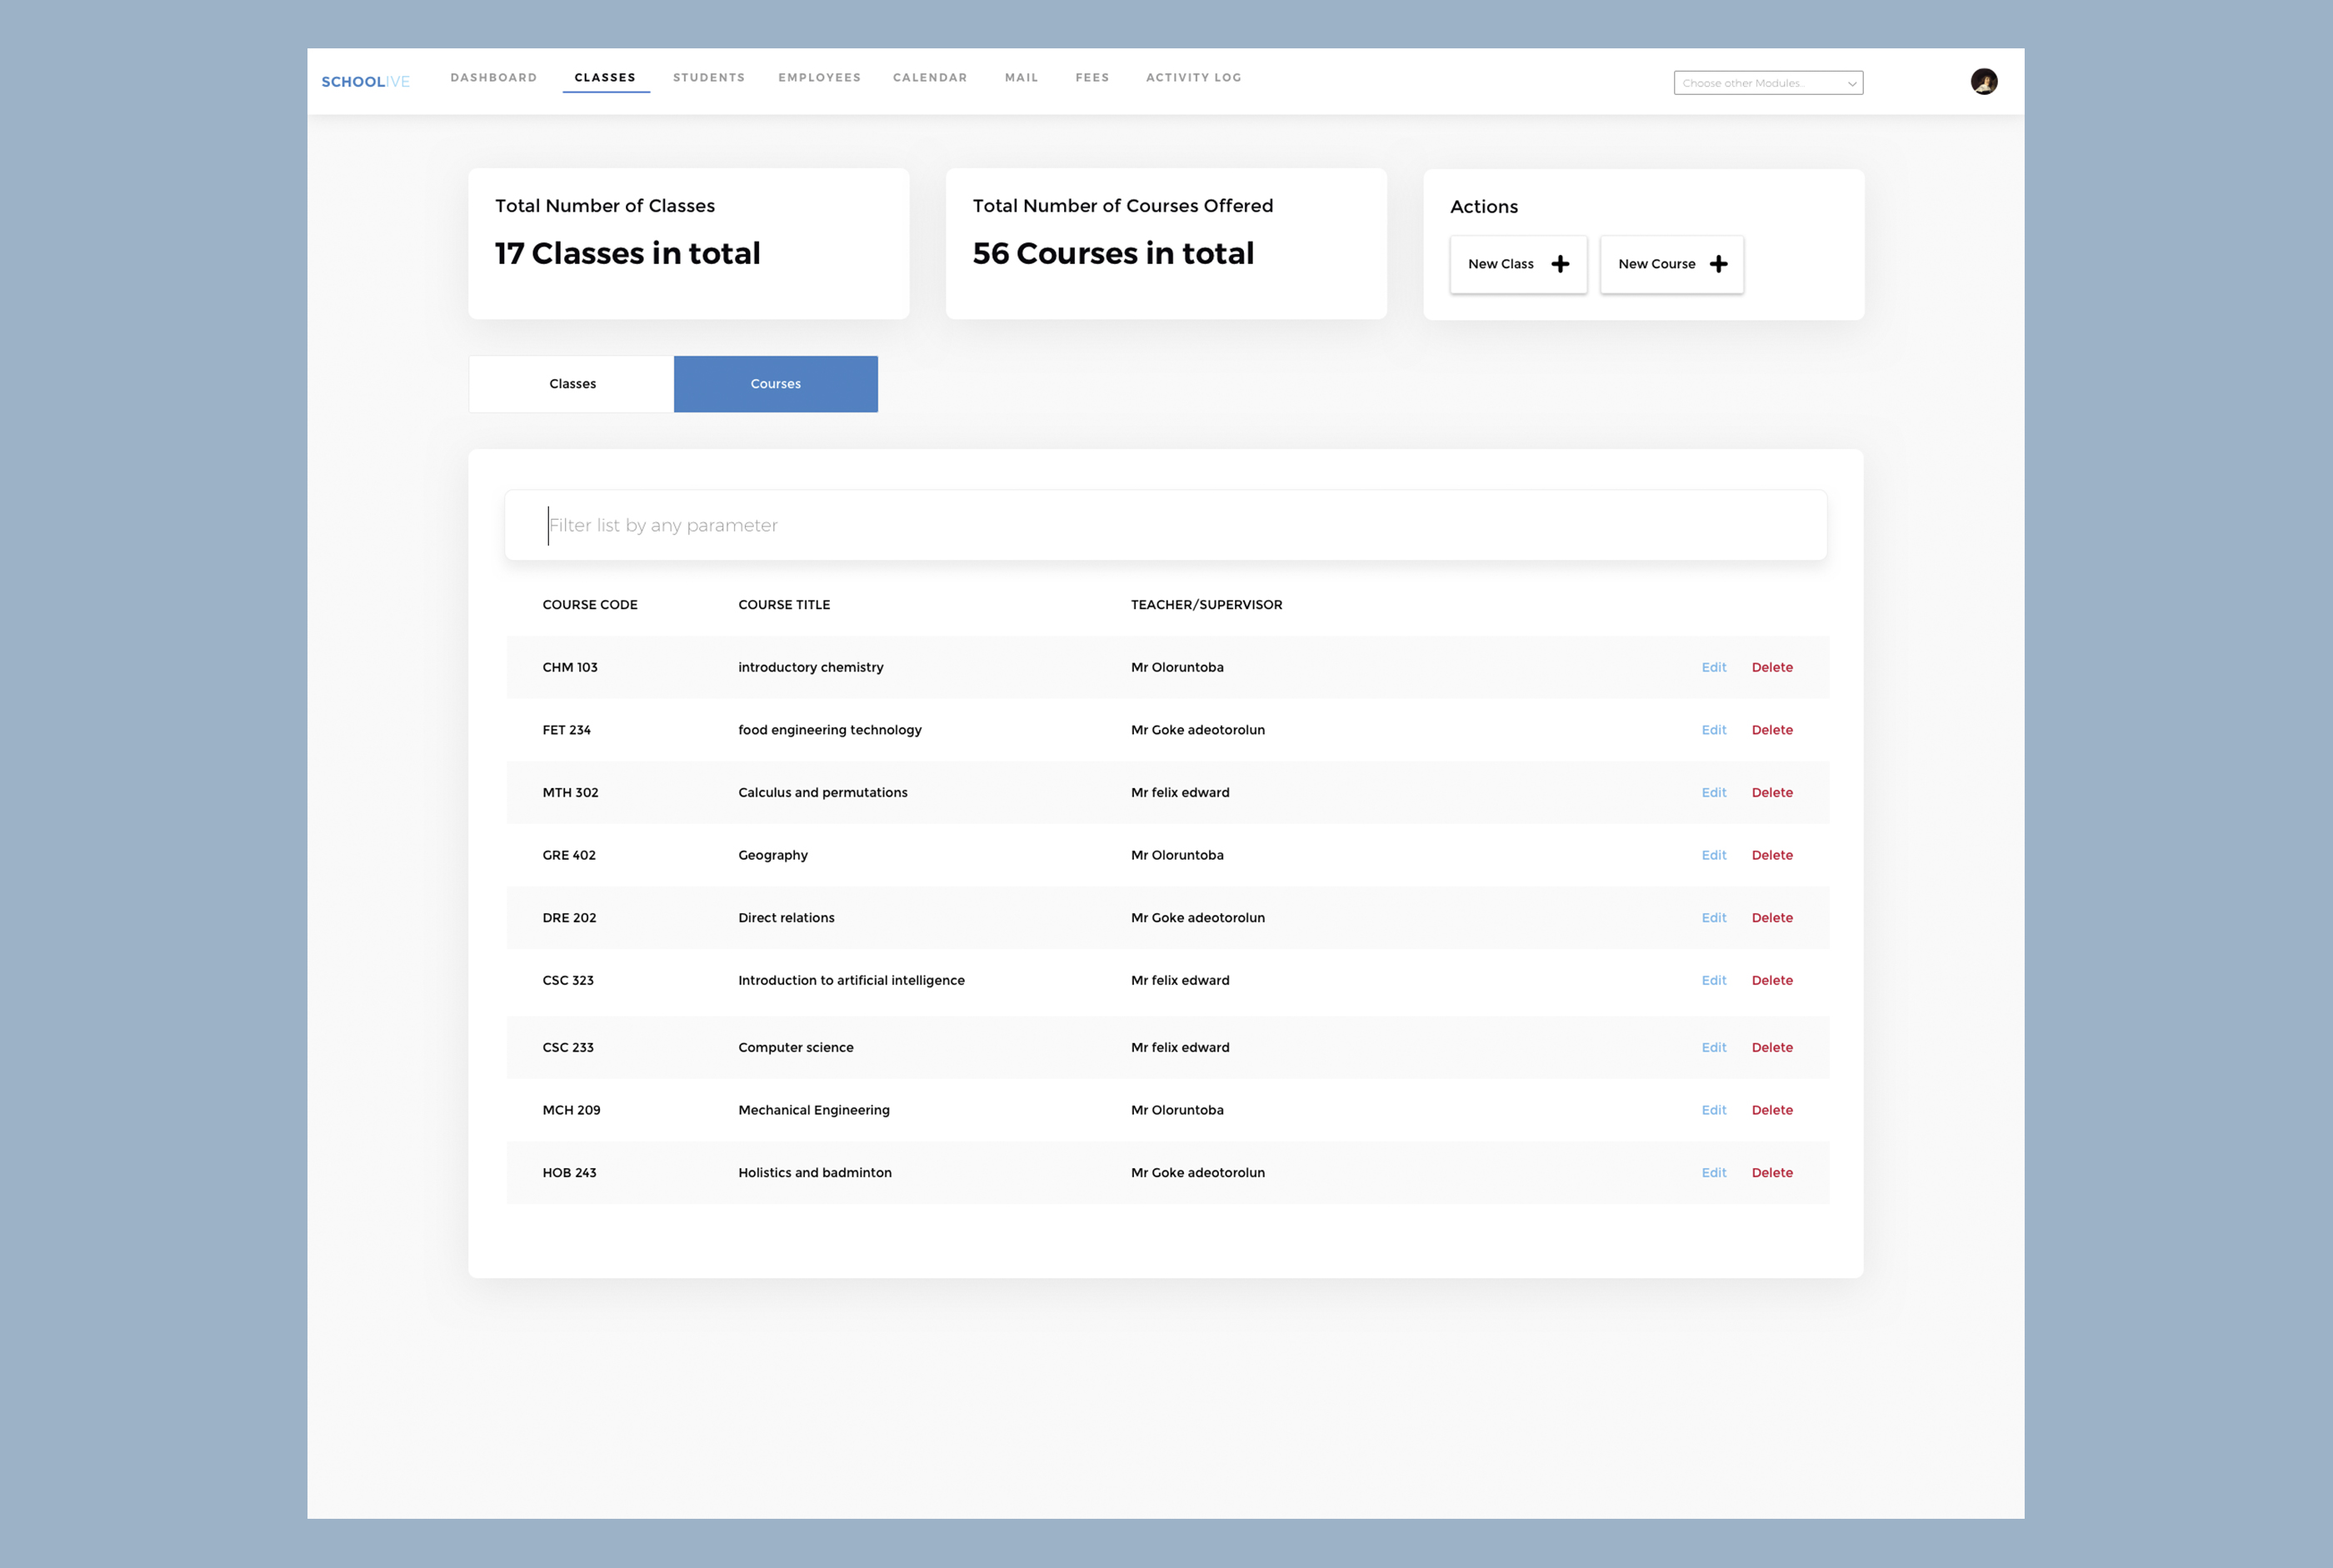Delete the GRE 402 course
The width and height of the screenshot is (2333, 1568).
1772,855
